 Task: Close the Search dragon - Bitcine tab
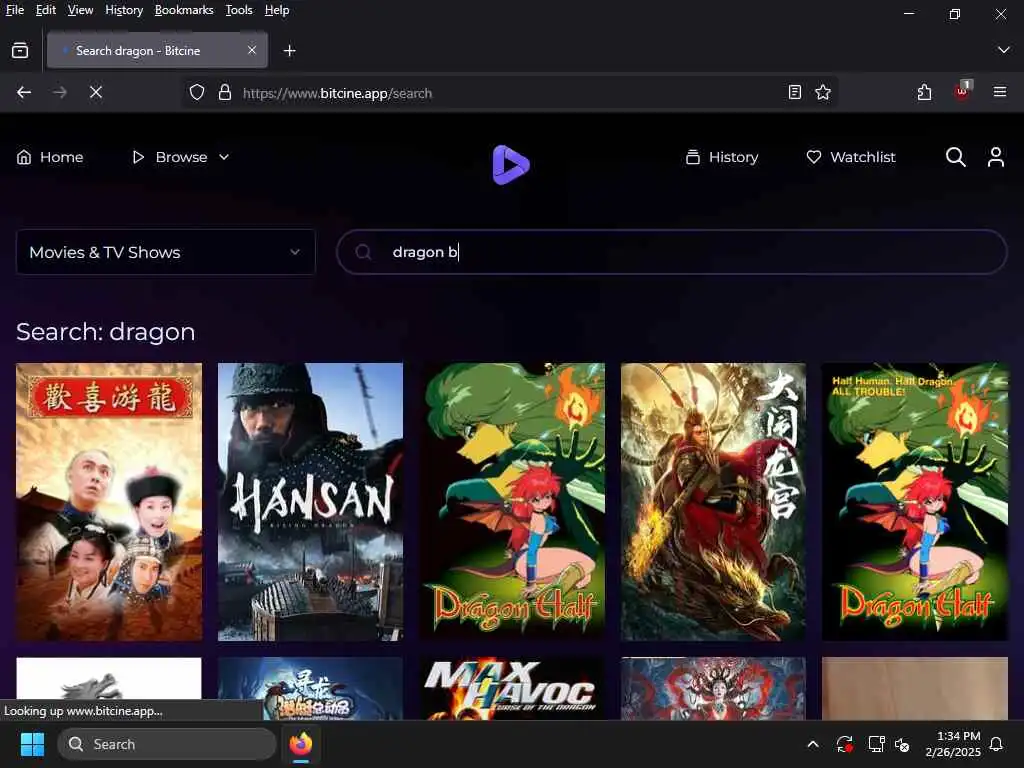[252, 50]
